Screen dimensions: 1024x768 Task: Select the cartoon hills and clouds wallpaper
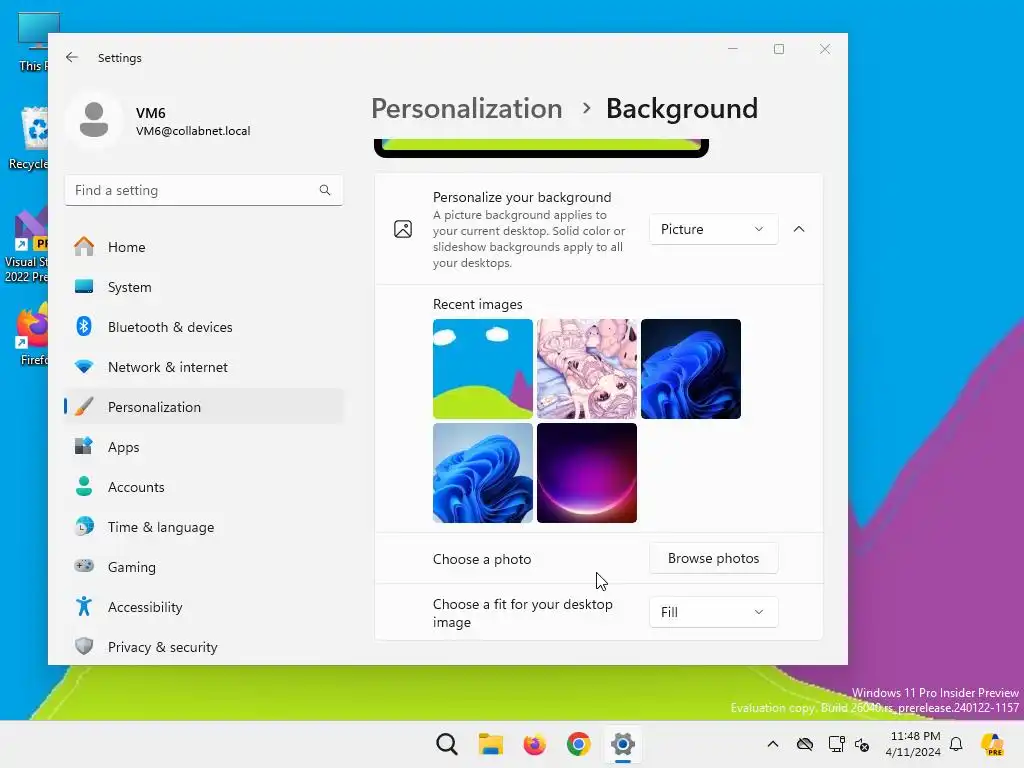(x=483, y=369)
